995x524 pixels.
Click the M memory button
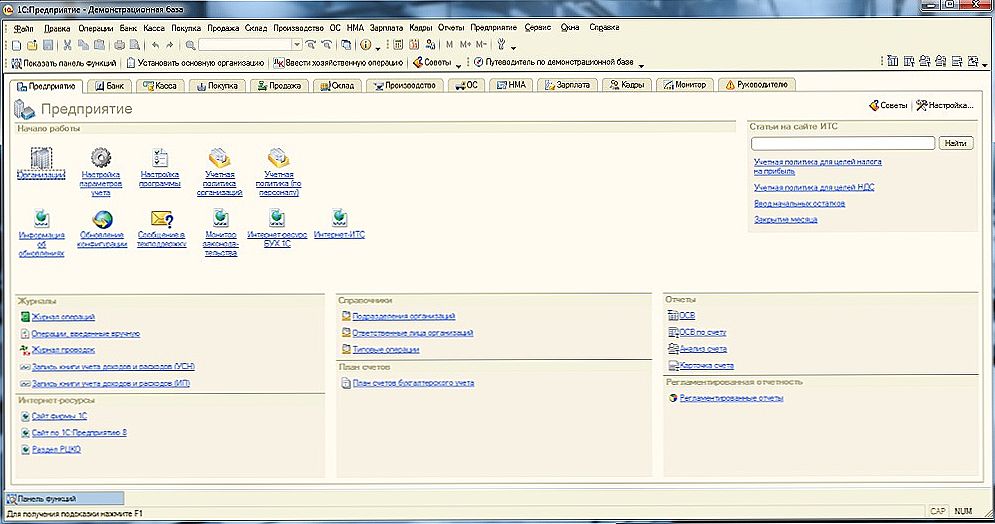(x=449, y=45)
